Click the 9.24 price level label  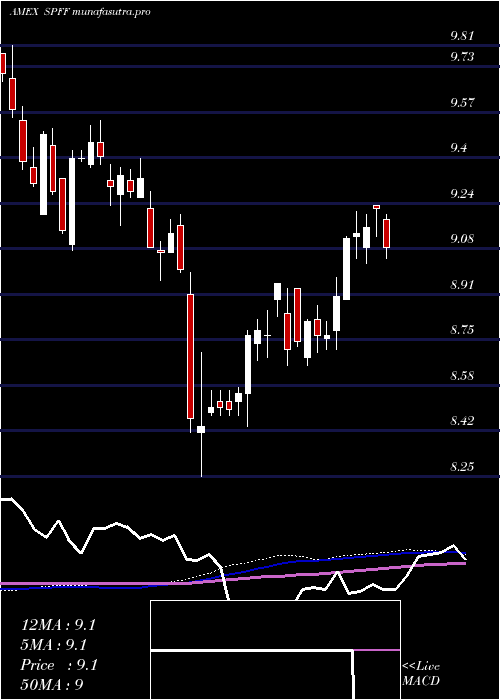(462, 193)
